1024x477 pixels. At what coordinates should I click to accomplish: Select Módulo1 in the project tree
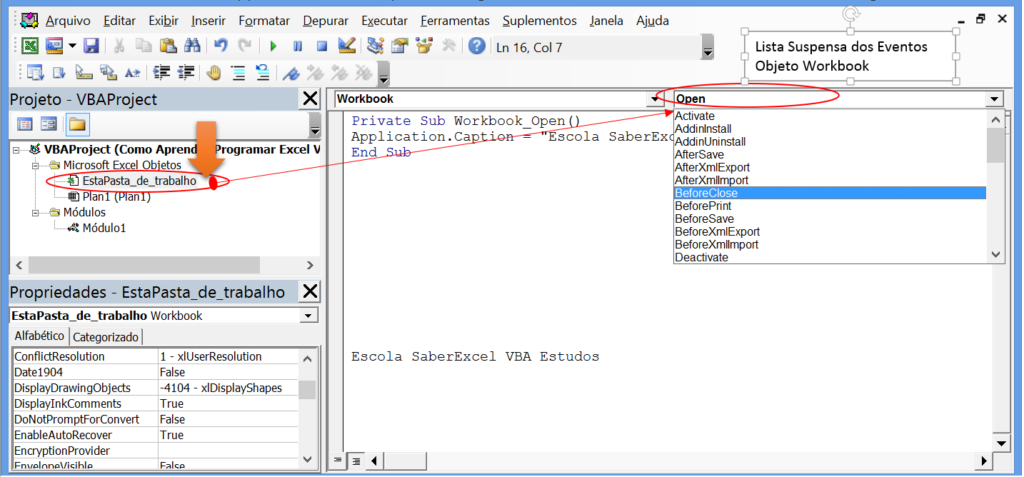[104, 228]
